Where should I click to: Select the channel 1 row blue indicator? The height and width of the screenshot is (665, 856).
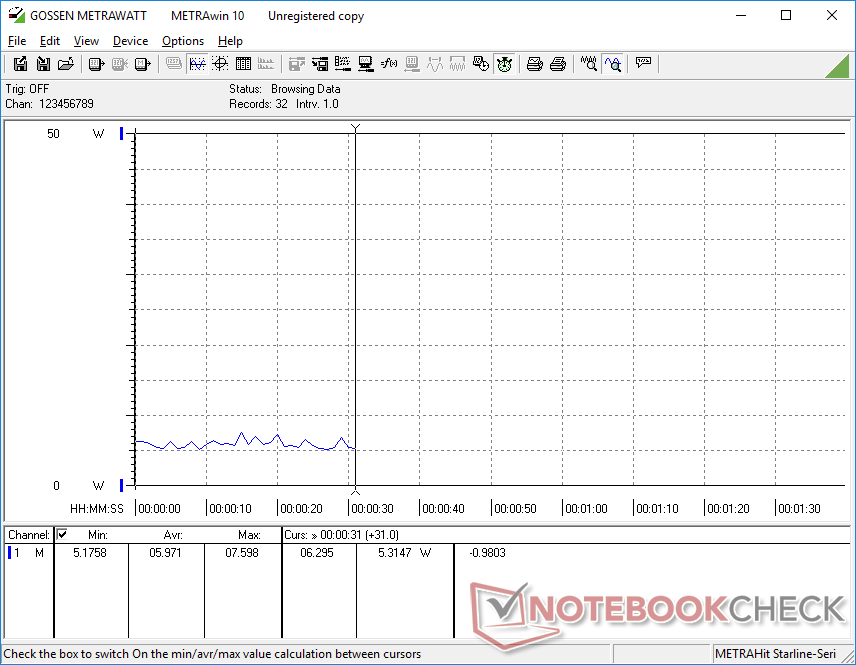9,553
